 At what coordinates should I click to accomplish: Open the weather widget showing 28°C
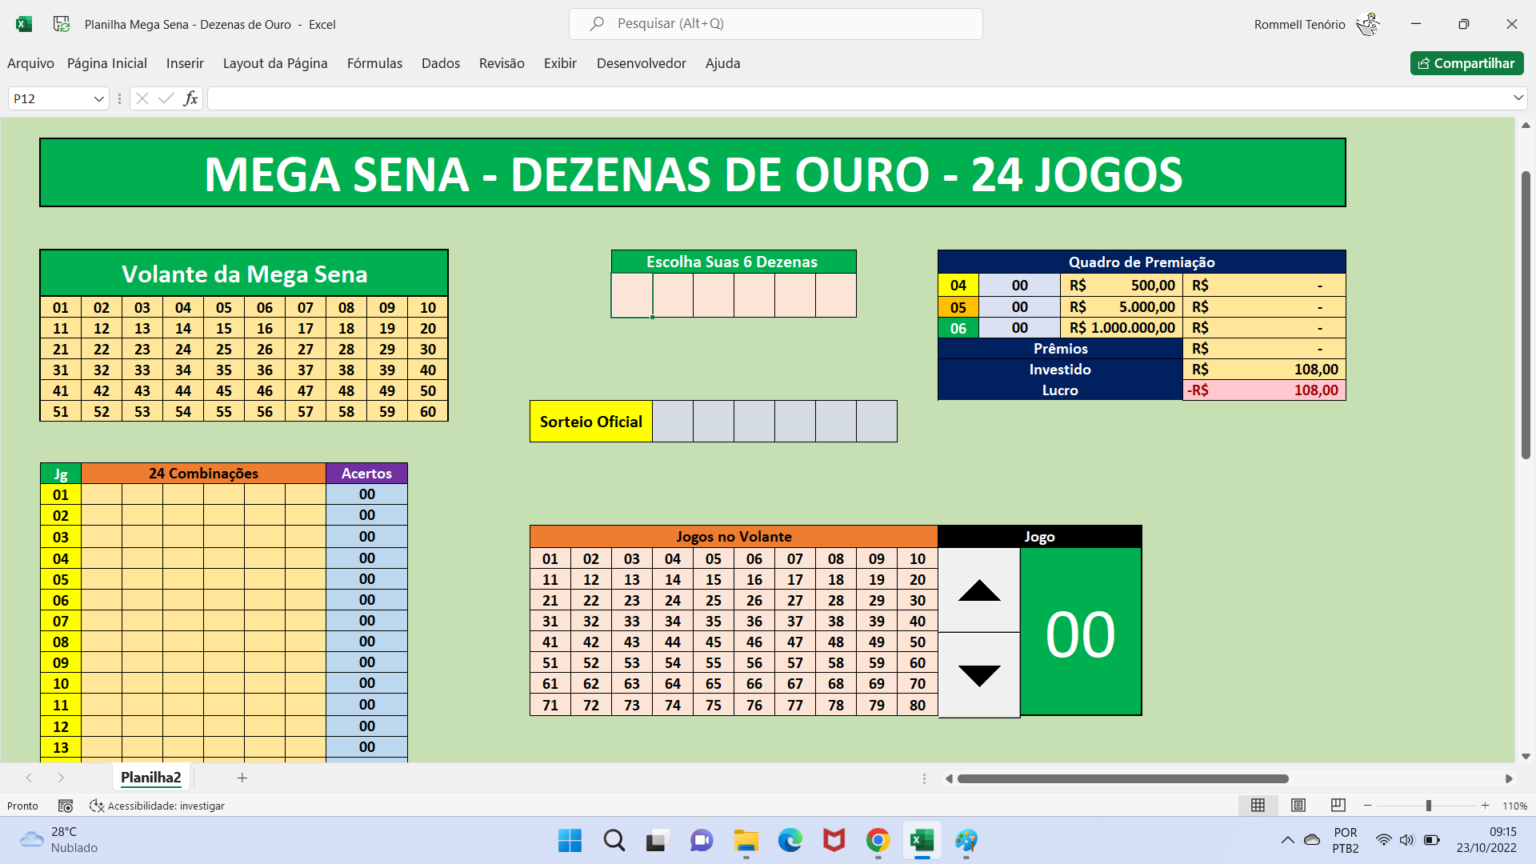click(x=60, y=840)
